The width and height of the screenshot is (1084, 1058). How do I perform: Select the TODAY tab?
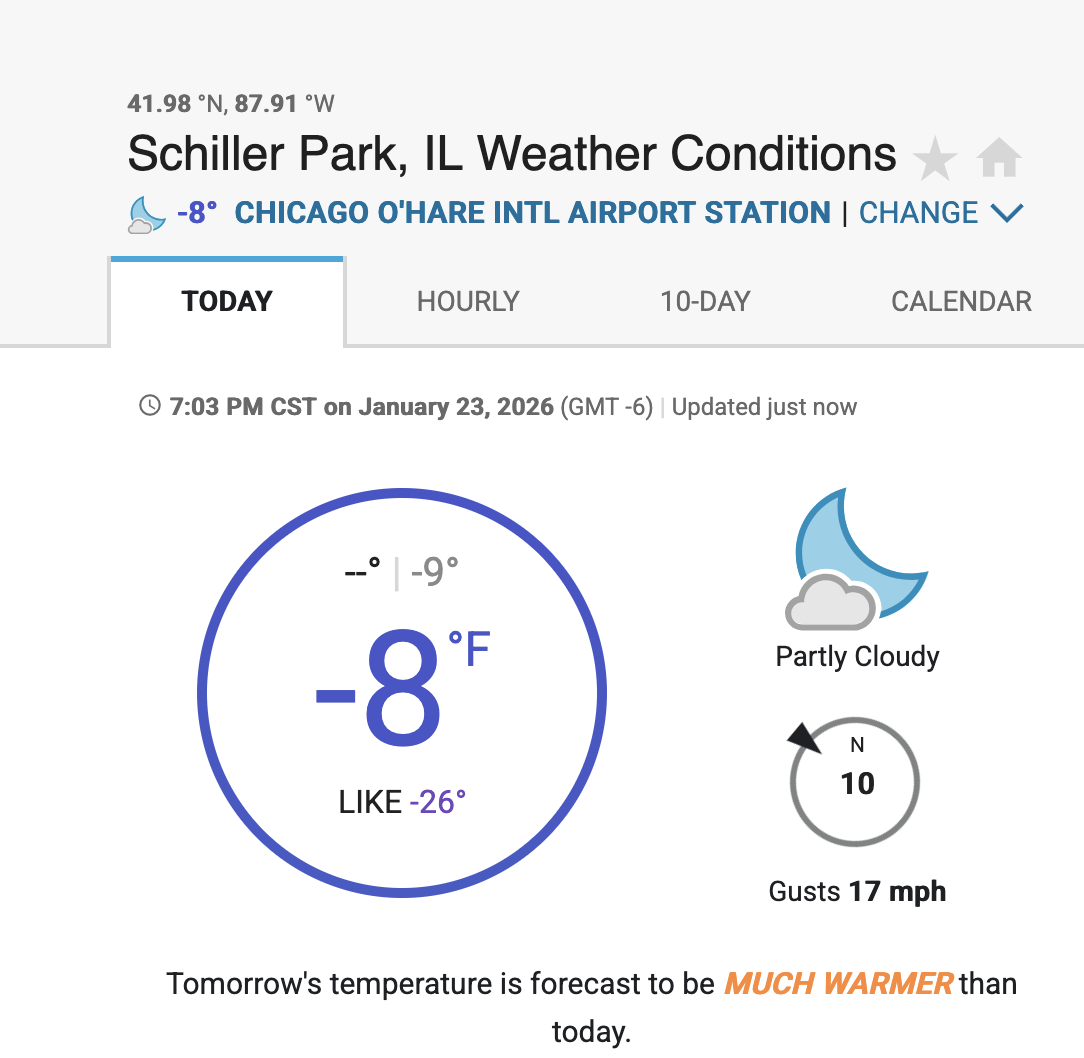(x=227, y=302)
